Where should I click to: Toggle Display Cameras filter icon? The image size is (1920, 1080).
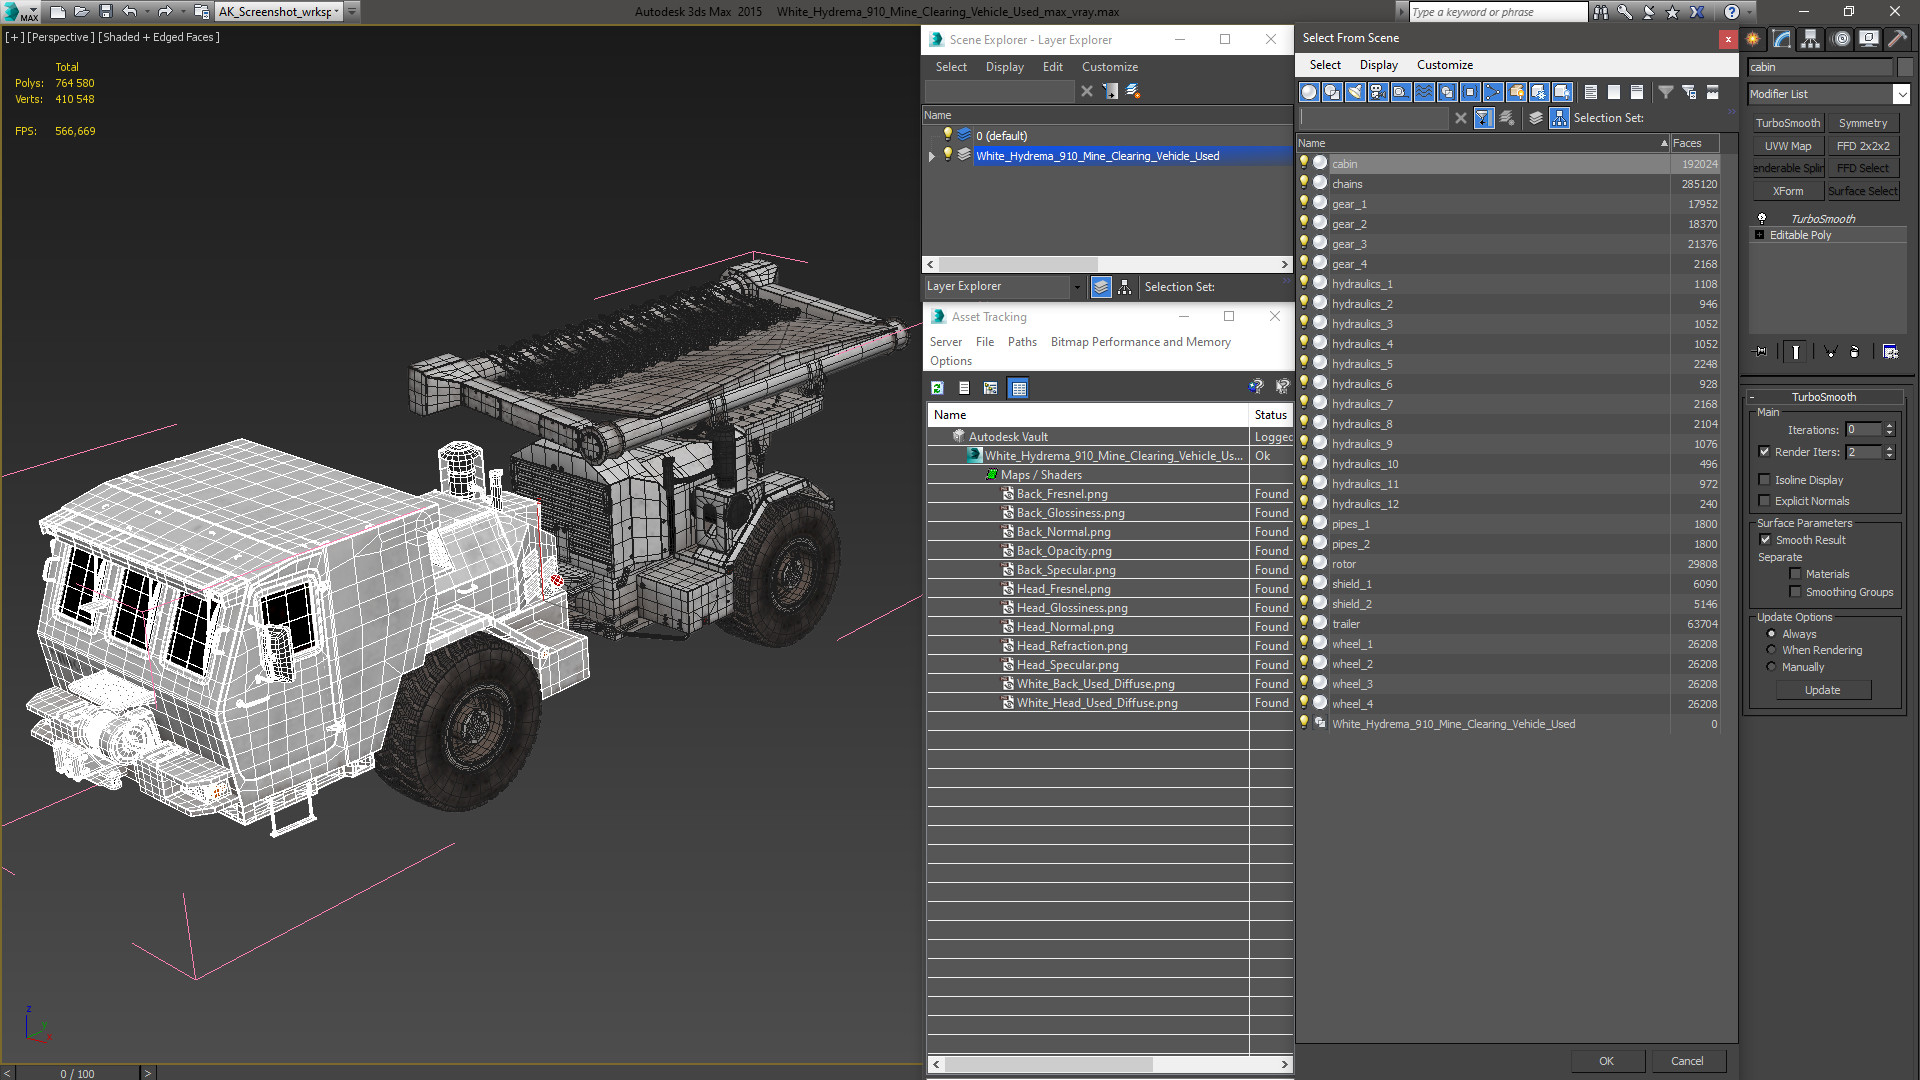click(x=1378, y=92)
